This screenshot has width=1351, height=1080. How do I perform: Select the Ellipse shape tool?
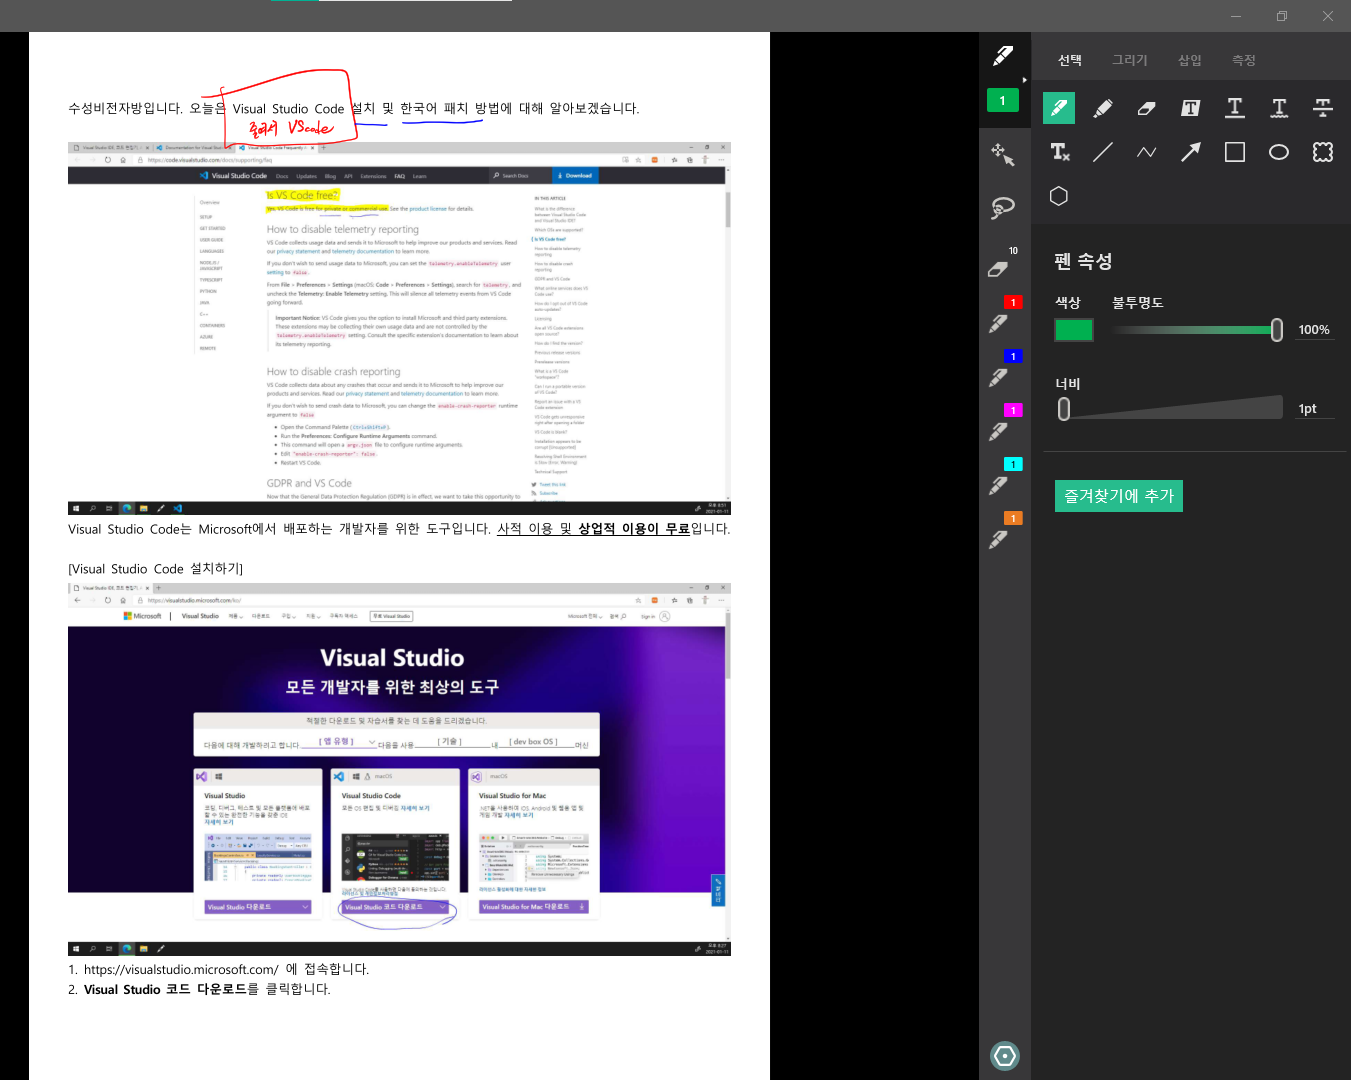click(1279, 152)
